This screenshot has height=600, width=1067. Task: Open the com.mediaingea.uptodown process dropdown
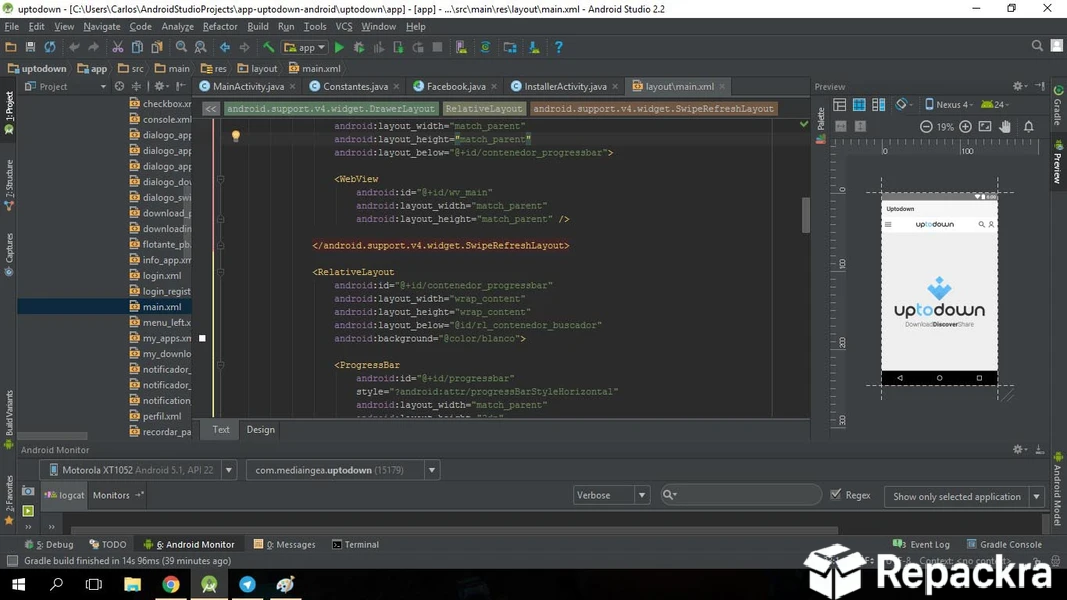point(343,470)
